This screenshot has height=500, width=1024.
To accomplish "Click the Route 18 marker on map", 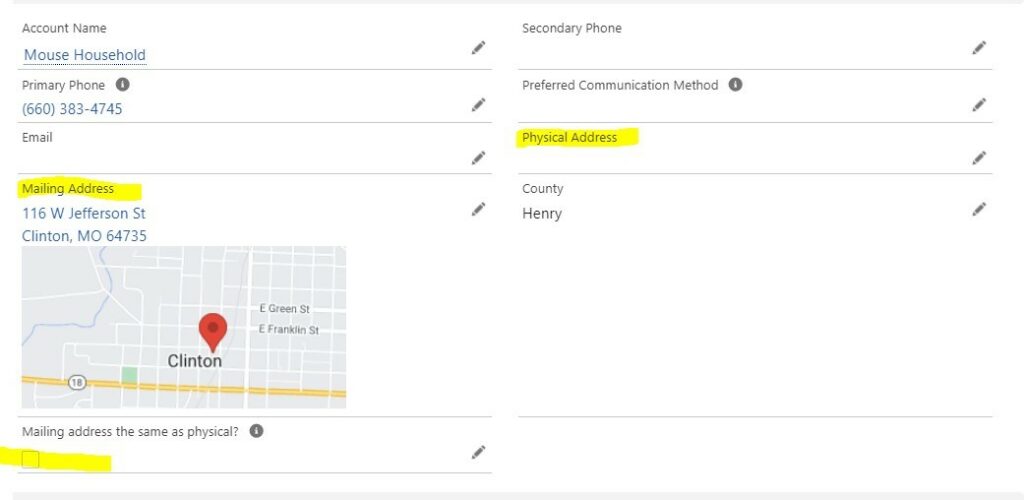I will [x=77, y=383].
